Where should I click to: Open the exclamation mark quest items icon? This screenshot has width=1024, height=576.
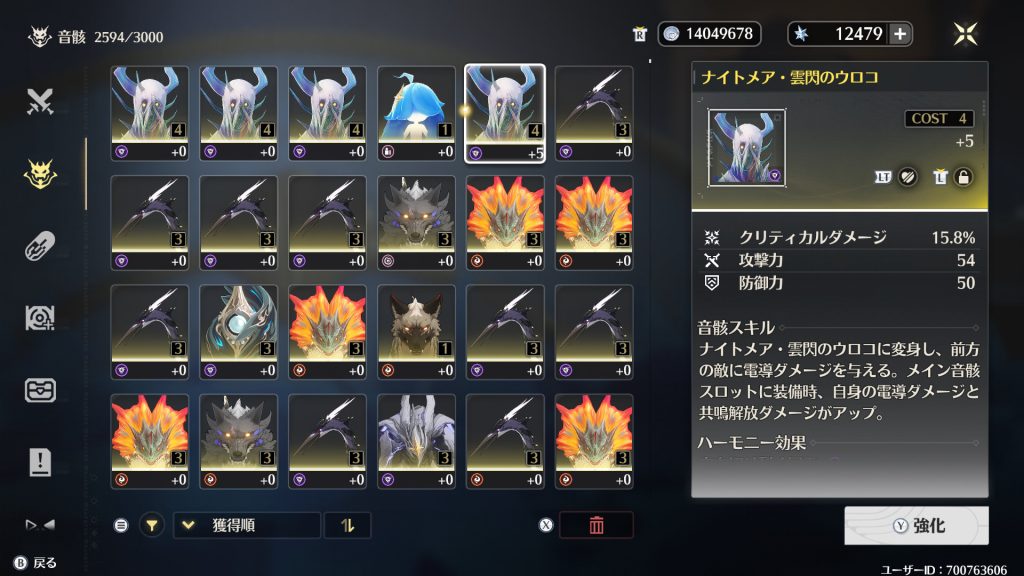[x=40, y=462]
